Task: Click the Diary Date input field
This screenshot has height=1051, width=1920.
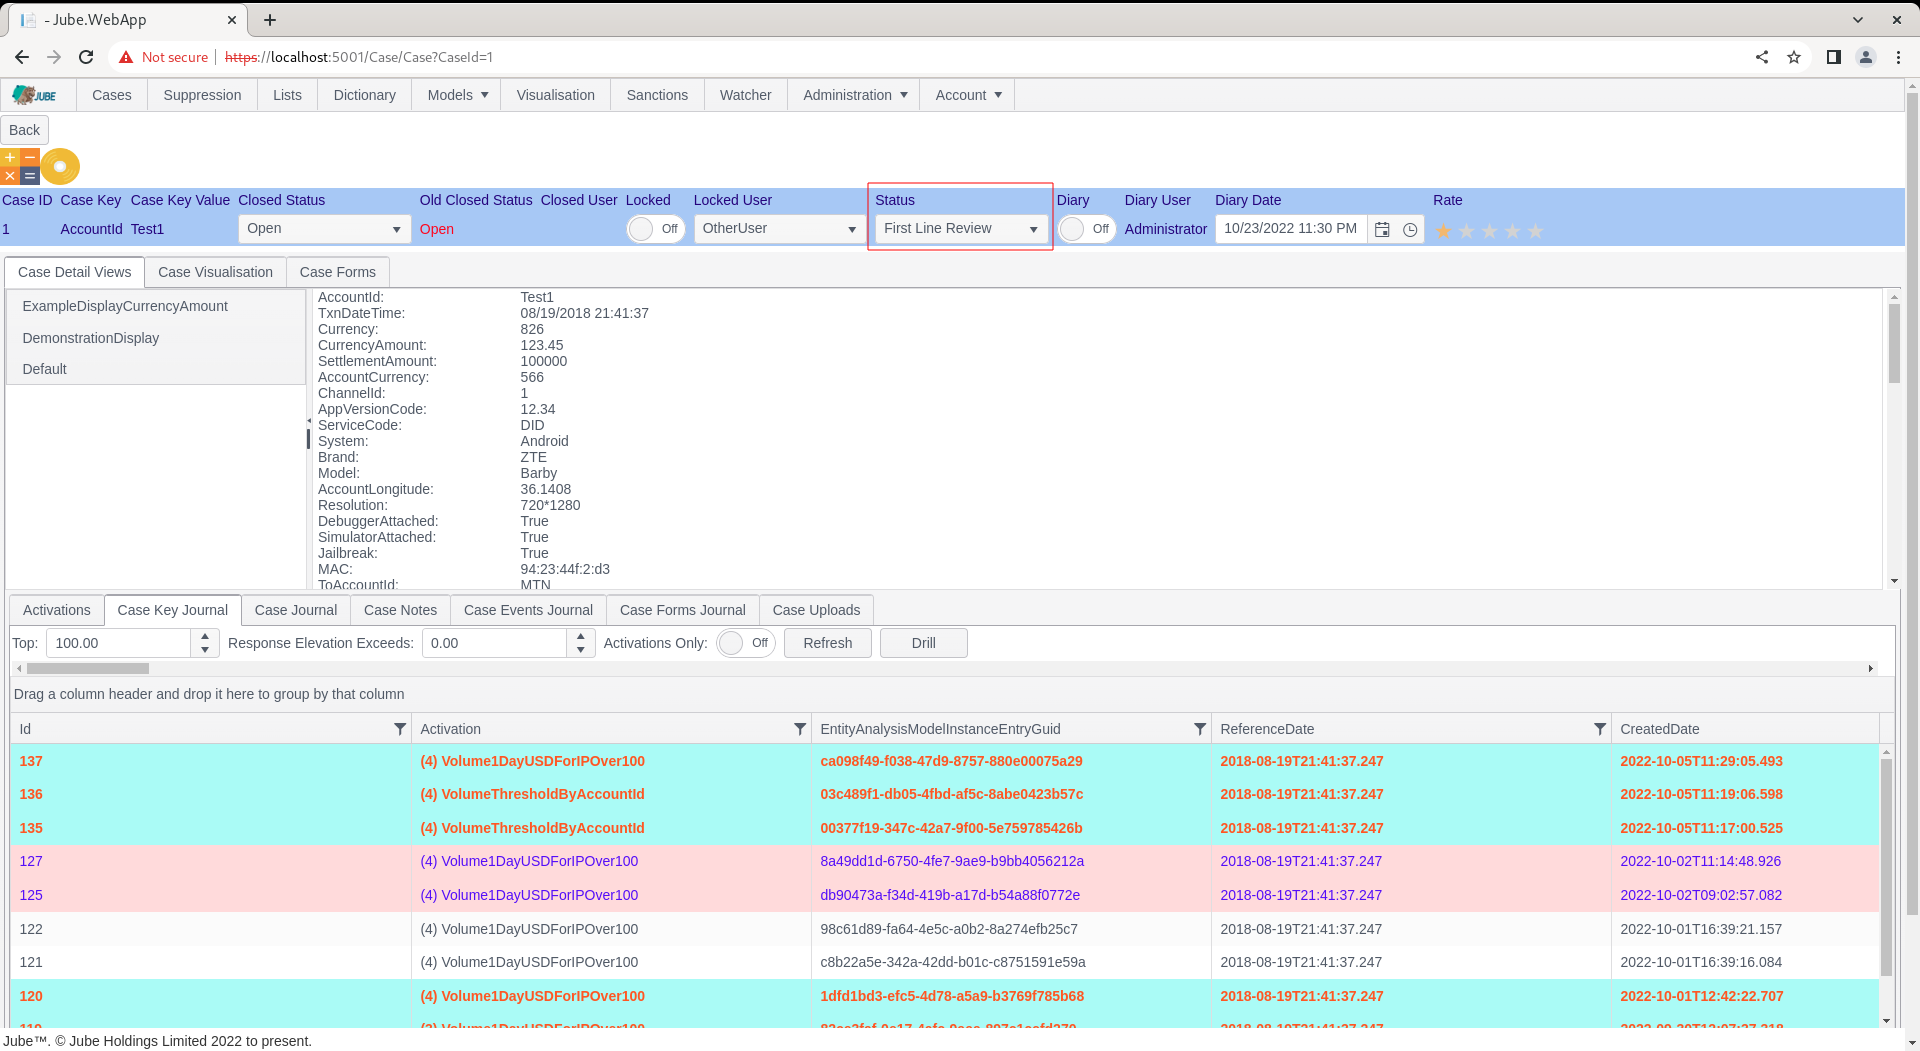Action: tap(1291, 229)
